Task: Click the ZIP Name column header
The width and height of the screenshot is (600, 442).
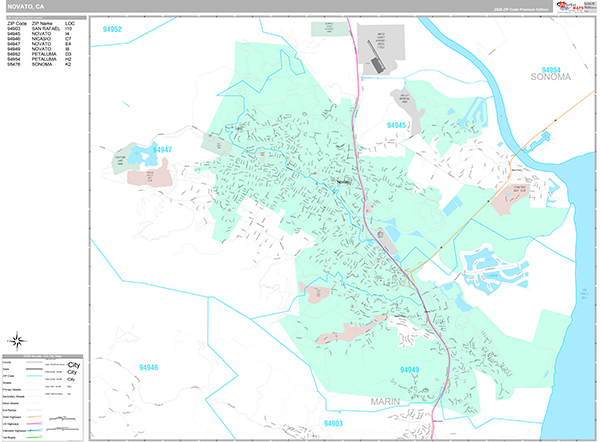Action: (x=42, y=24)
